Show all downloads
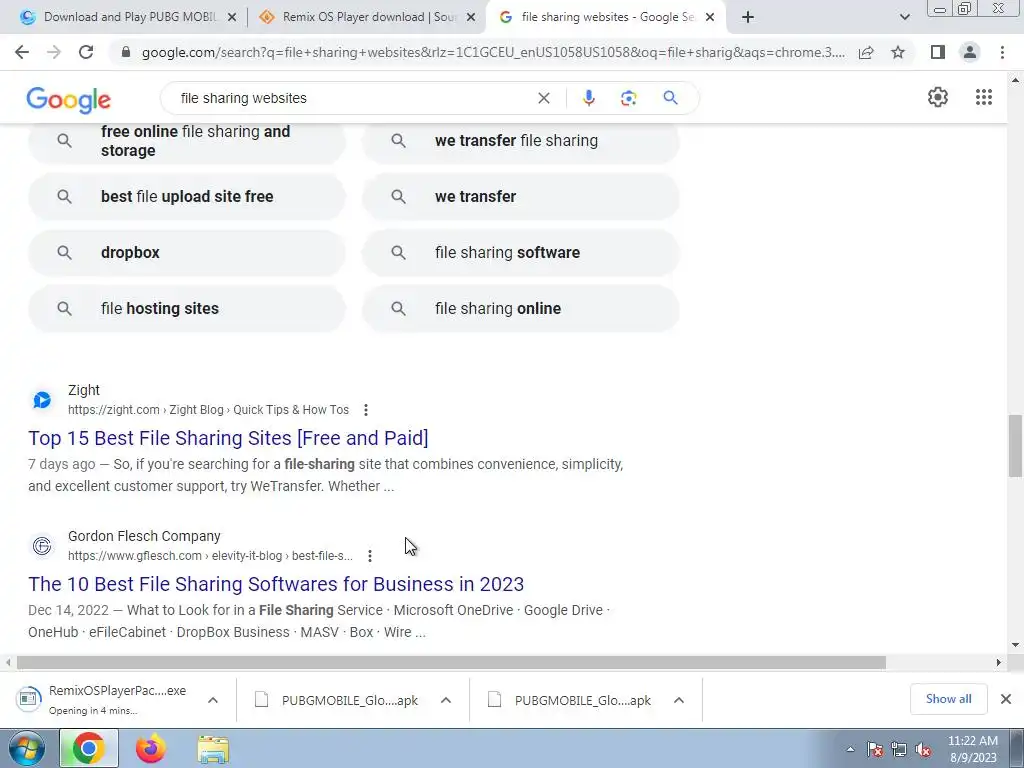 tap(948, 699)
